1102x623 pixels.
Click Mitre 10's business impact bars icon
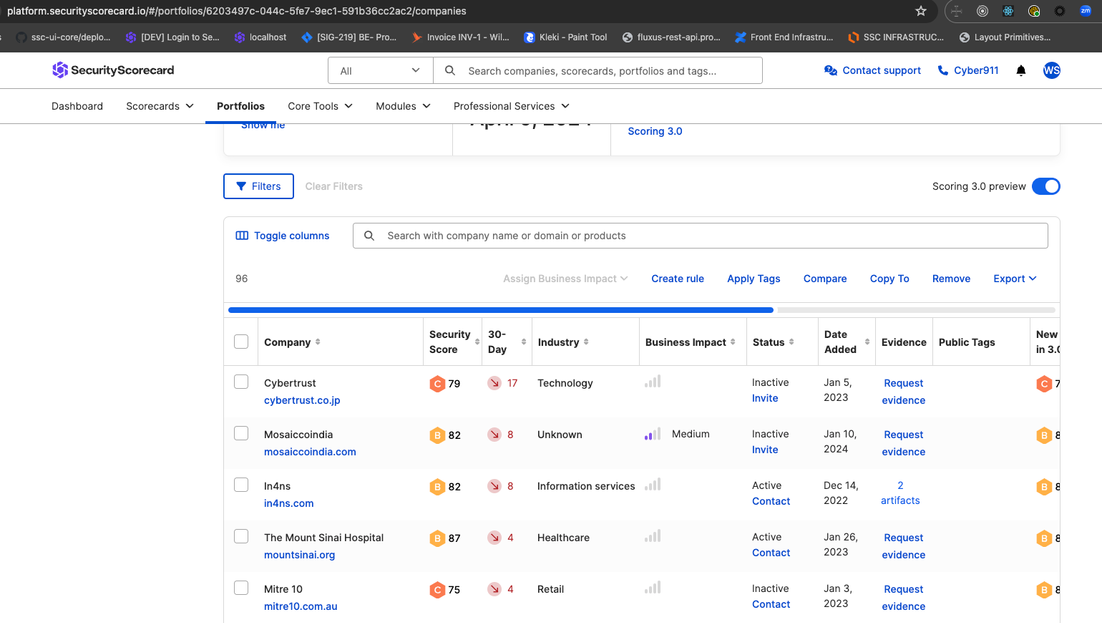pyautogui.click(x=653, y=587)
